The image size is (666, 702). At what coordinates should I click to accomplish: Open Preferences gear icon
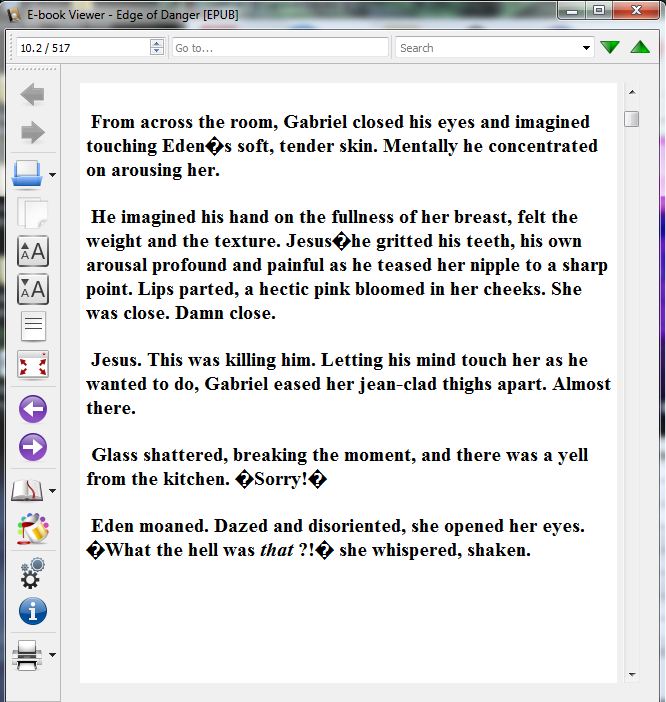tap(33, 573)
